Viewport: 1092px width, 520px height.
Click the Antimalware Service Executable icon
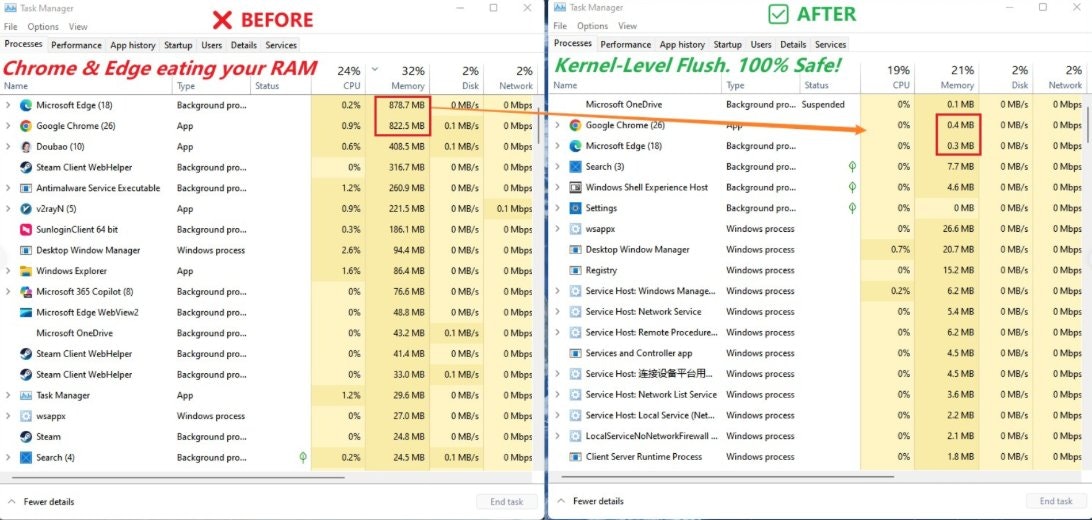[26, 188]
